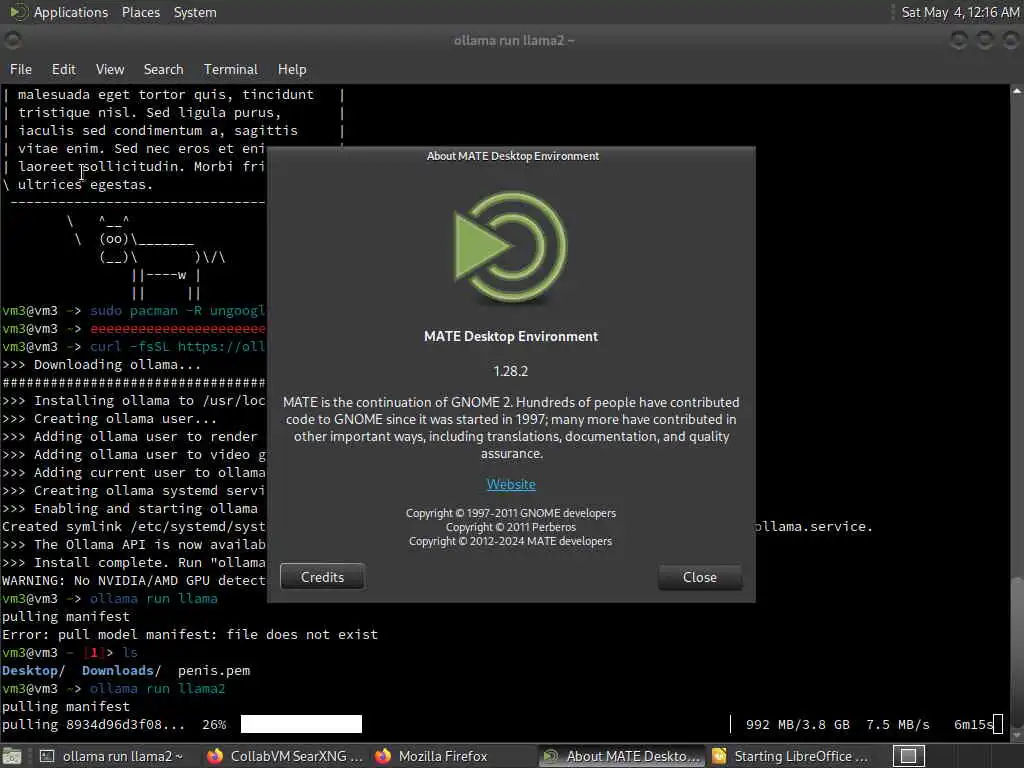Click the large MATE logo in About dialog
1024x768 pixels.
pyautogui.click(x=511, y=247)
